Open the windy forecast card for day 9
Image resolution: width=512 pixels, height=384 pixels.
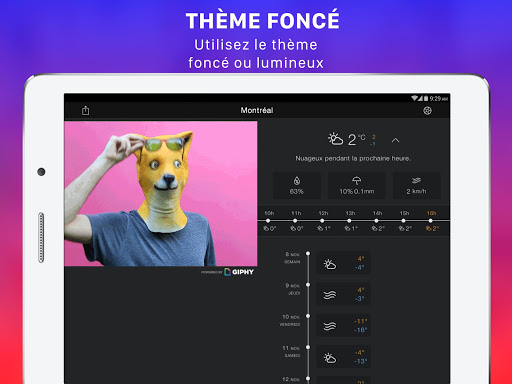click(343, 294)
